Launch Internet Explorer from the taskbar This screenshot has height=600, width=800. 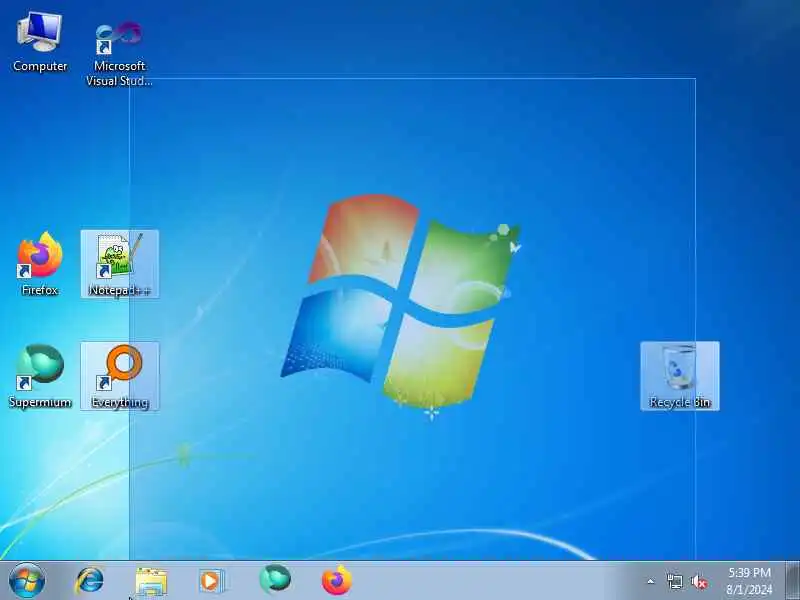tap(89, 581)
